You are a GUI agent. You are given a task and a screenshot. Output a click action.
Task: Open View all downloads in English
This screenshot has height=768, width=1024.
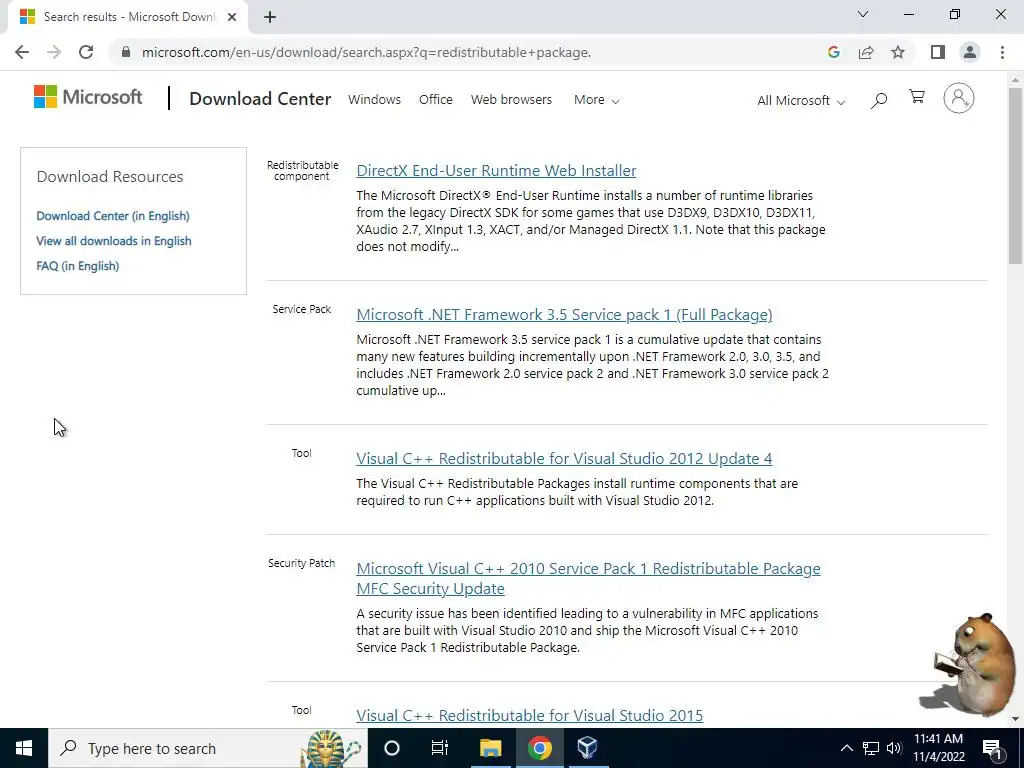click(114, 241)
